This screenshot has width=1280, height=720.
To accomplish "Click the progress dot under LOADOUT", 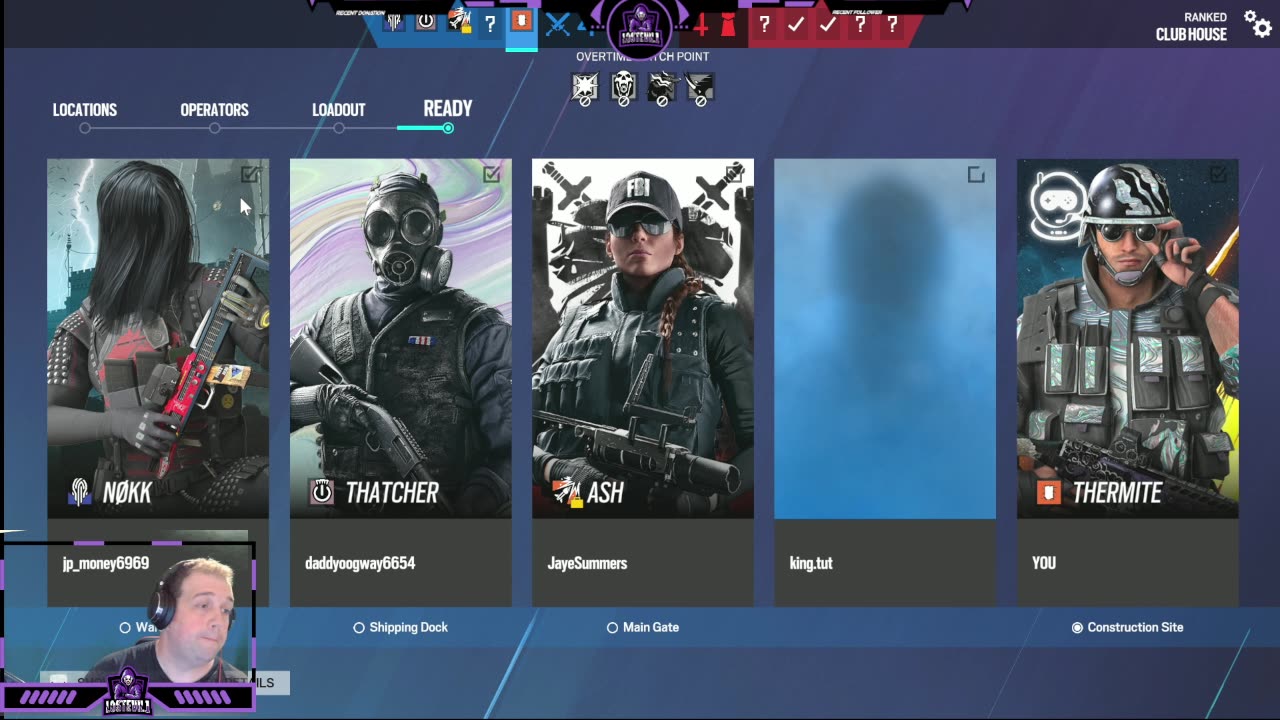I will point(339,128).
